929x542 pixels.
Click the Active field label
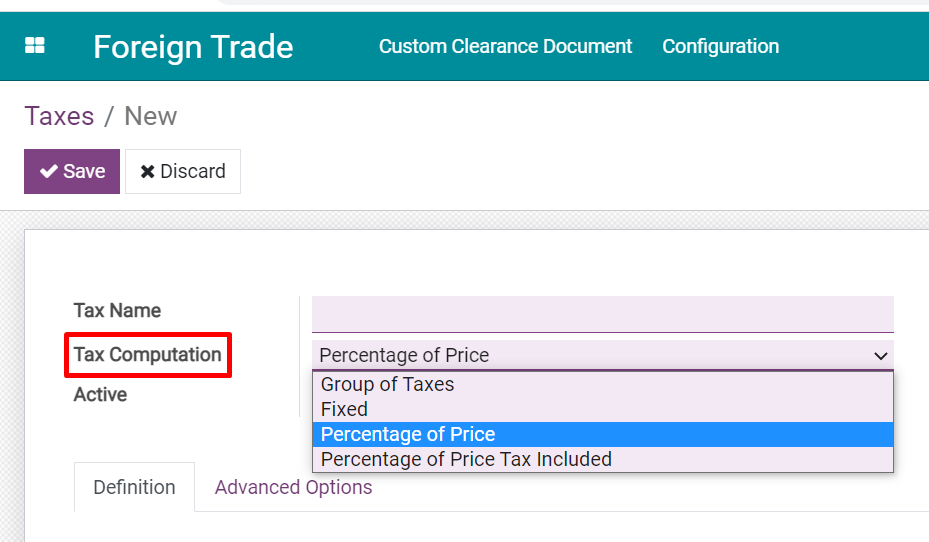[x=100, y=395]
